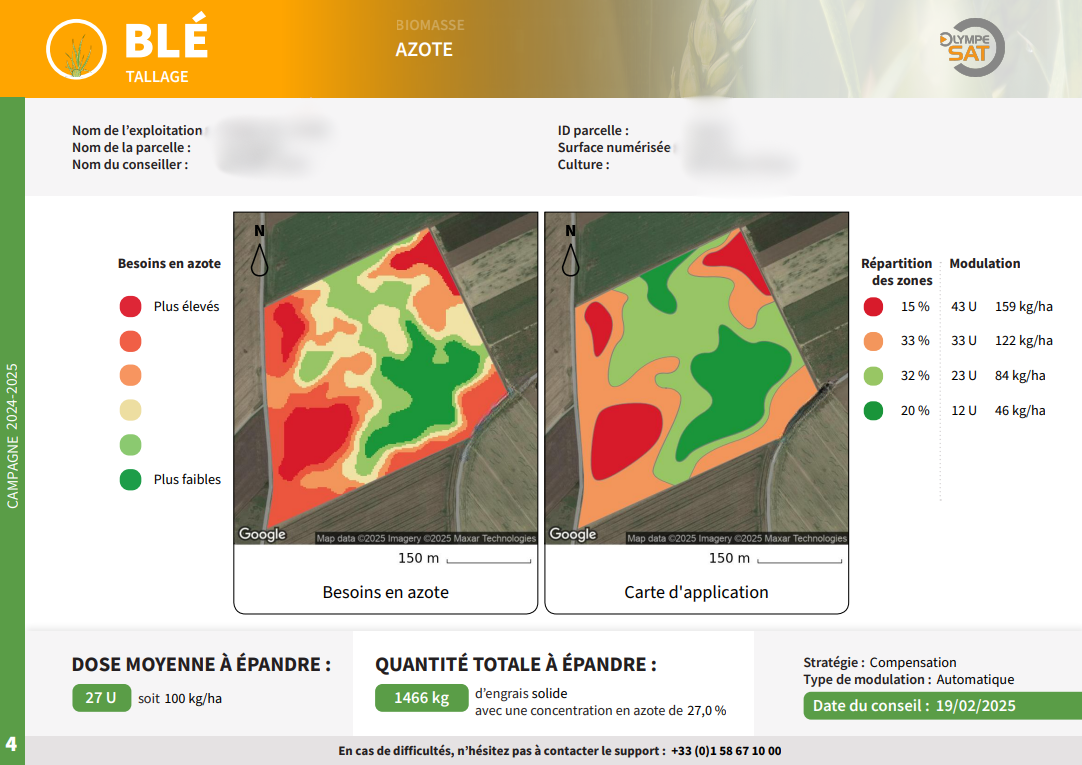Select the dark green 'Plus faibles' legend dot

(130, 480)
